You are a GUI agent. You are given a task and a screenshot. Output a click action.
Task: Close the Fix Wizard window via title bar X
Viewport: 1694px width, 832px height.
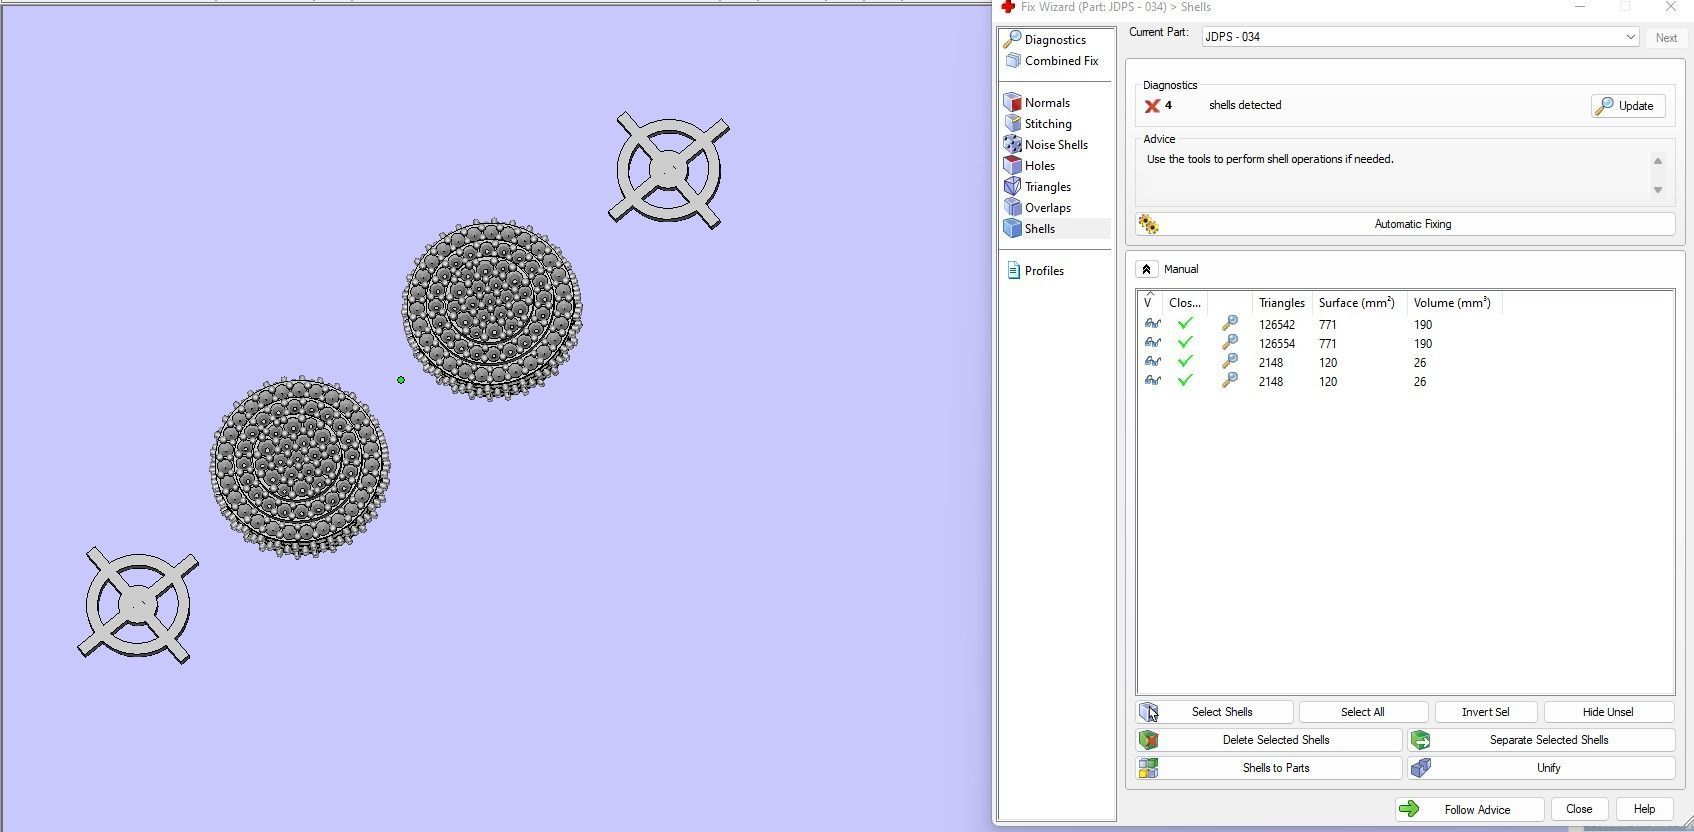pos(1671,7)
